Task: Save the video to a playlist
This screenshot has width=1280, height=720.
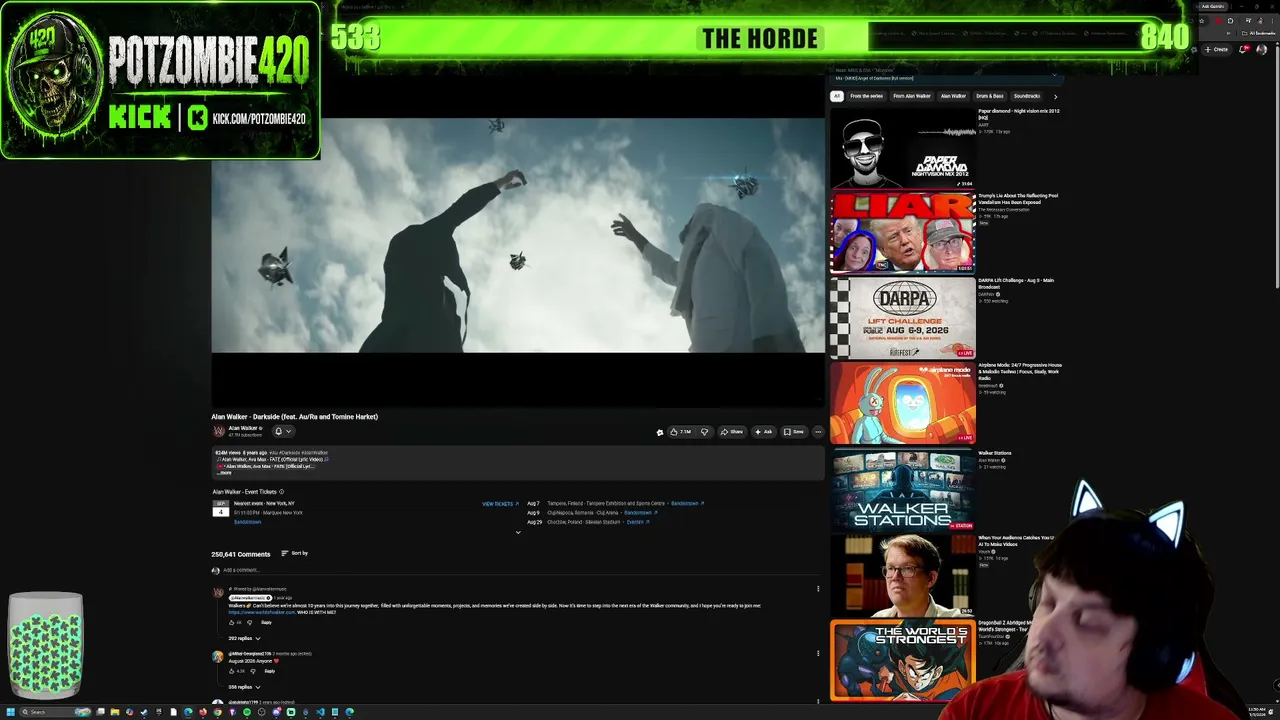Action: [794, 432]
